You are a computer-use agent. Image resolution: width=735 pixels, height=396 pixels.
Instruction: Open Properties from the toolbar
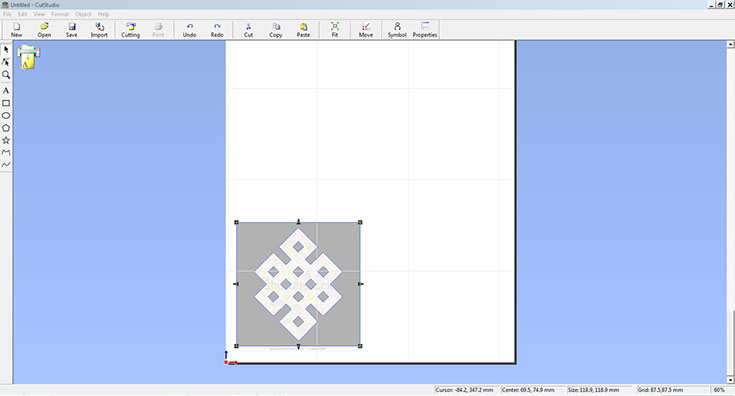[x=425, y=30]
